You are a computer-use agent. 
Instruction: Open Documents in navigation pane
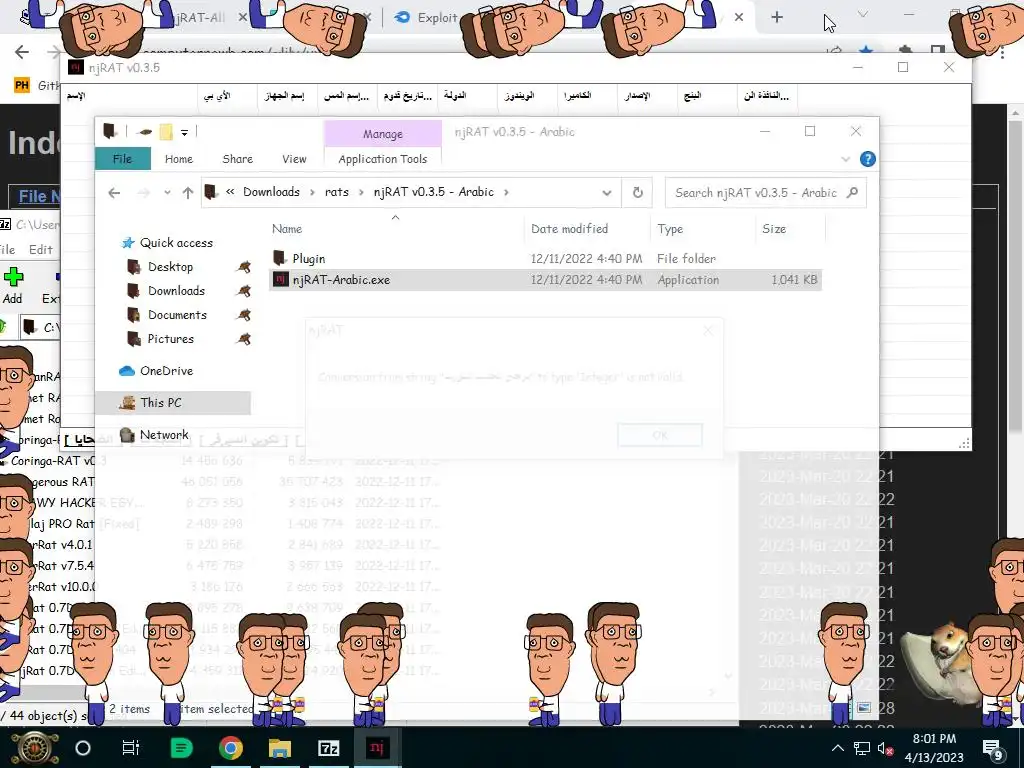pos(177,315)
